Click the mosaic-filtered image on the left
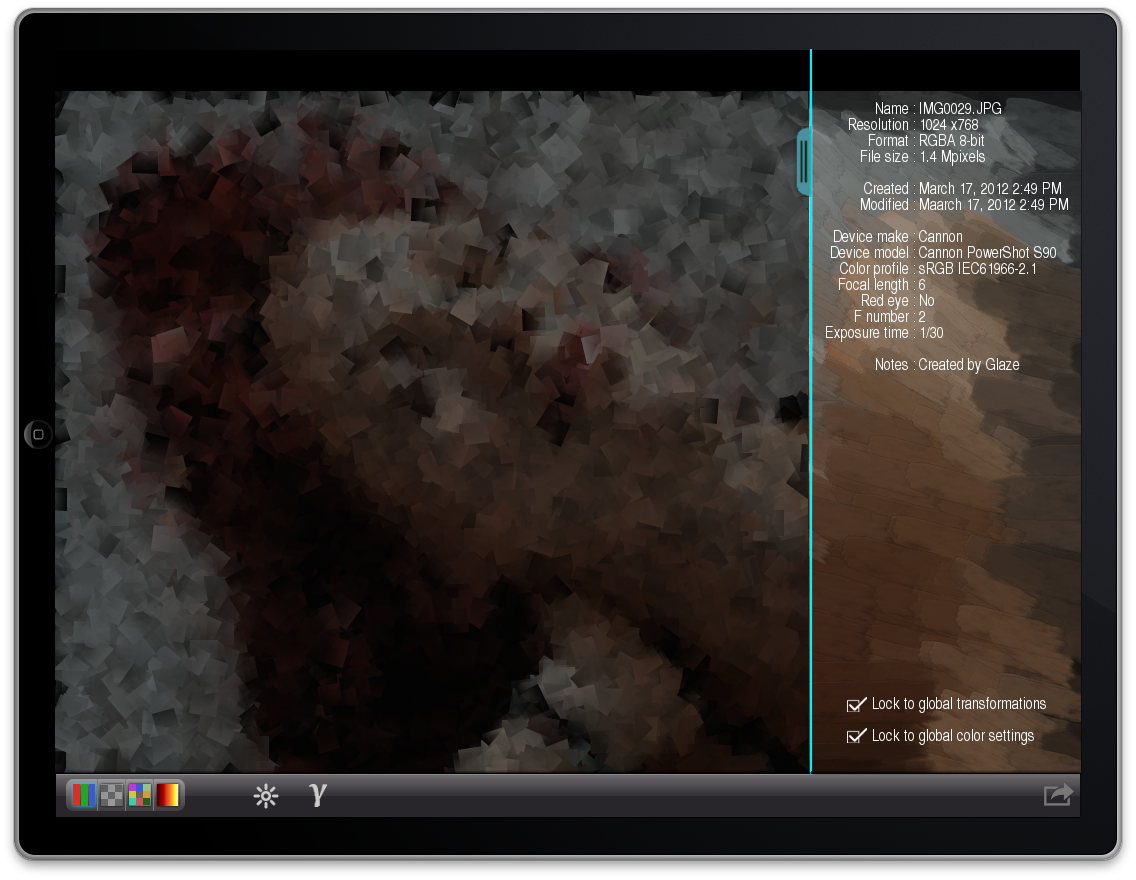Image resolution: width=1136 pixels, height=880 pixels. click(432, 432)
